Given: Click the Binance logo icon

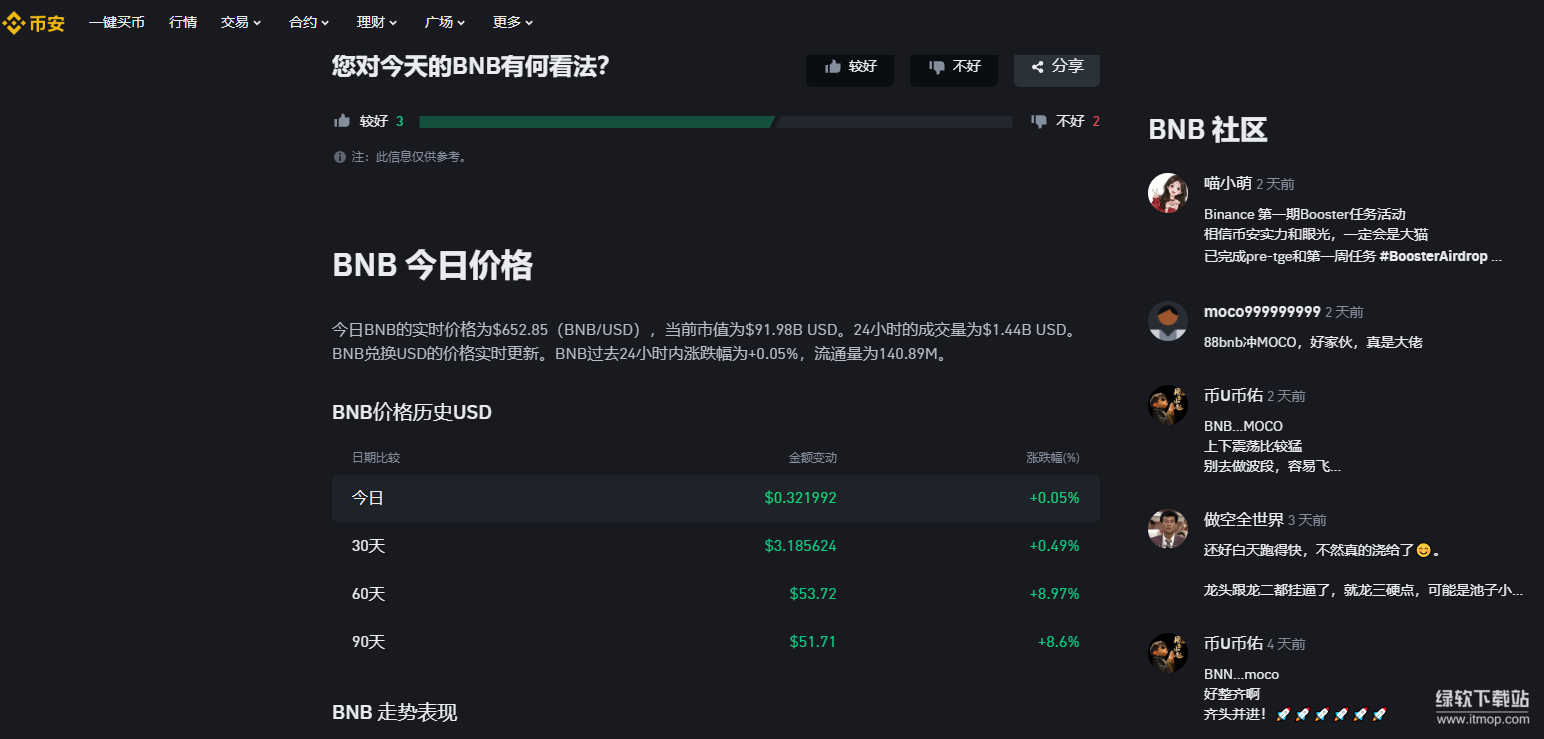Looking at the screenshot, I should coord(14,22).
